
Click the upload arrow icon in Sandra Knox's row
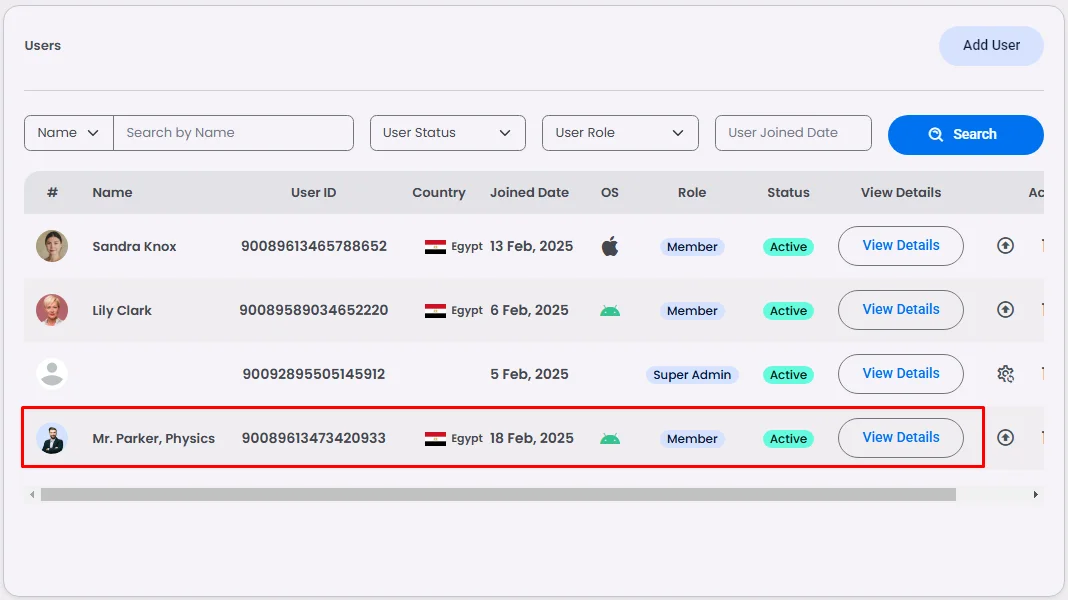1005,245
